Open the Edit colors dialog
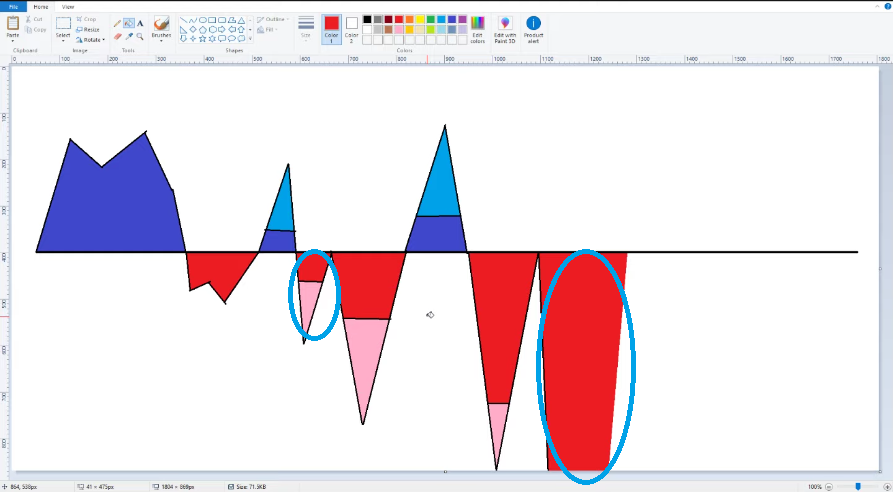This screenshot has height=492, width=893. (477, 30)
